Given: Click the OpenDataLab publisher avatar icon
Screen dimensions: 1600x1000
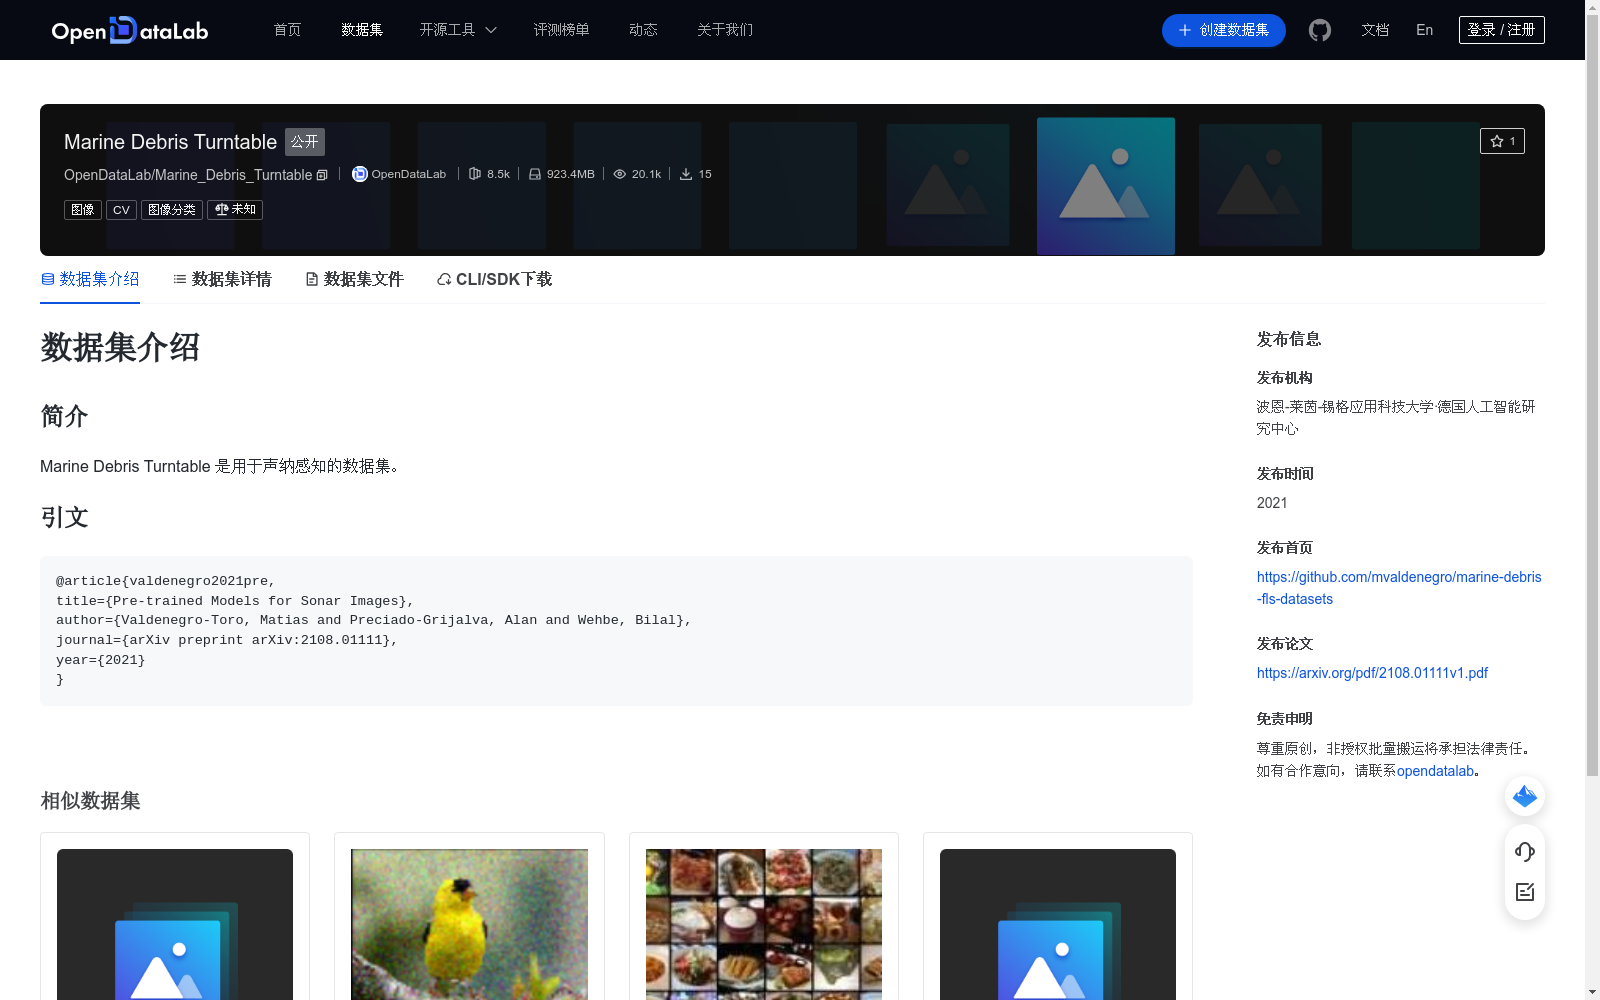Looking at the screenshot, I should pyautogui.click(x=360, y=174).
